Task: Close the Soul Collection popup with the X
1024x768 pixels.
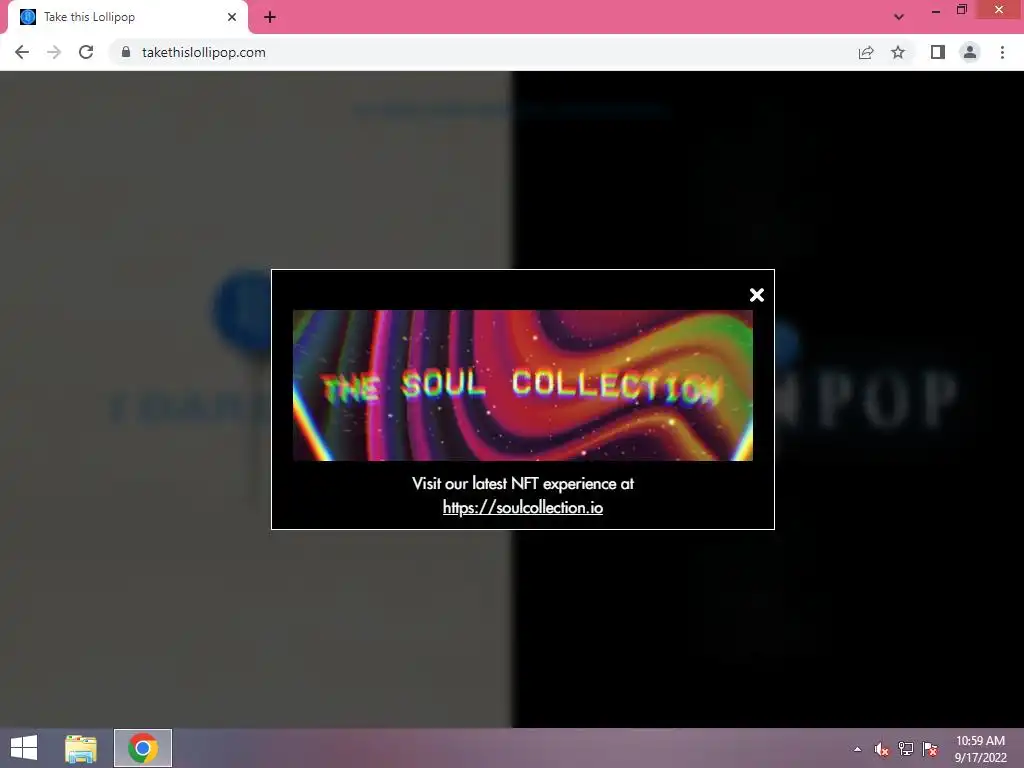Action: tap(757, 295)
